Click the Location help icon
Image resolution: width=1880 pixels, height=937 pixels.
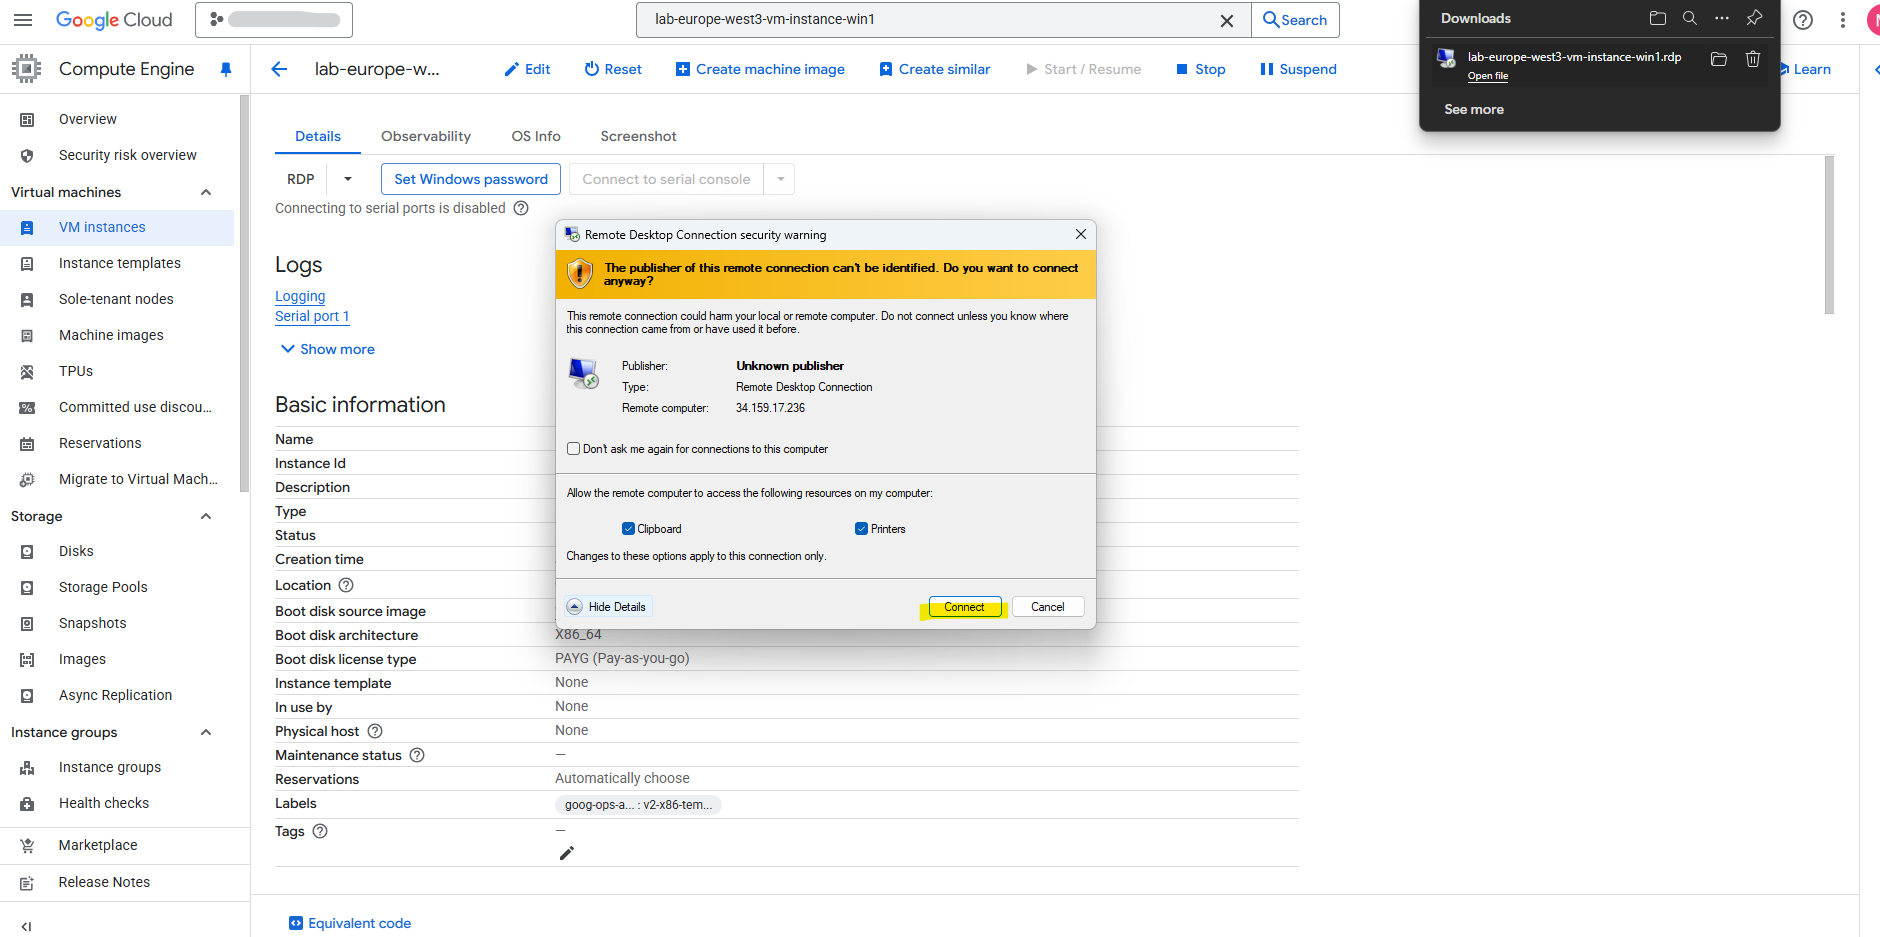(346, 585)
